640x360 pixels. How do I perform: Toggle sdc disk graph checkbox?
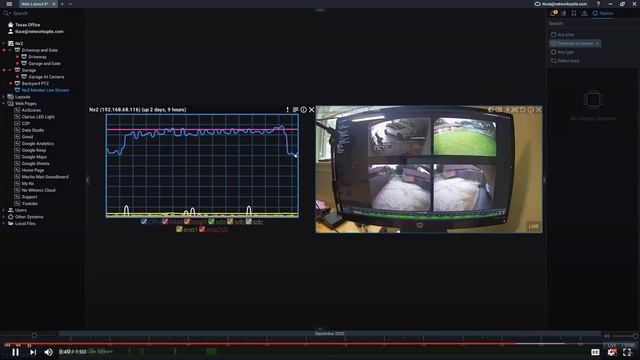249,222
